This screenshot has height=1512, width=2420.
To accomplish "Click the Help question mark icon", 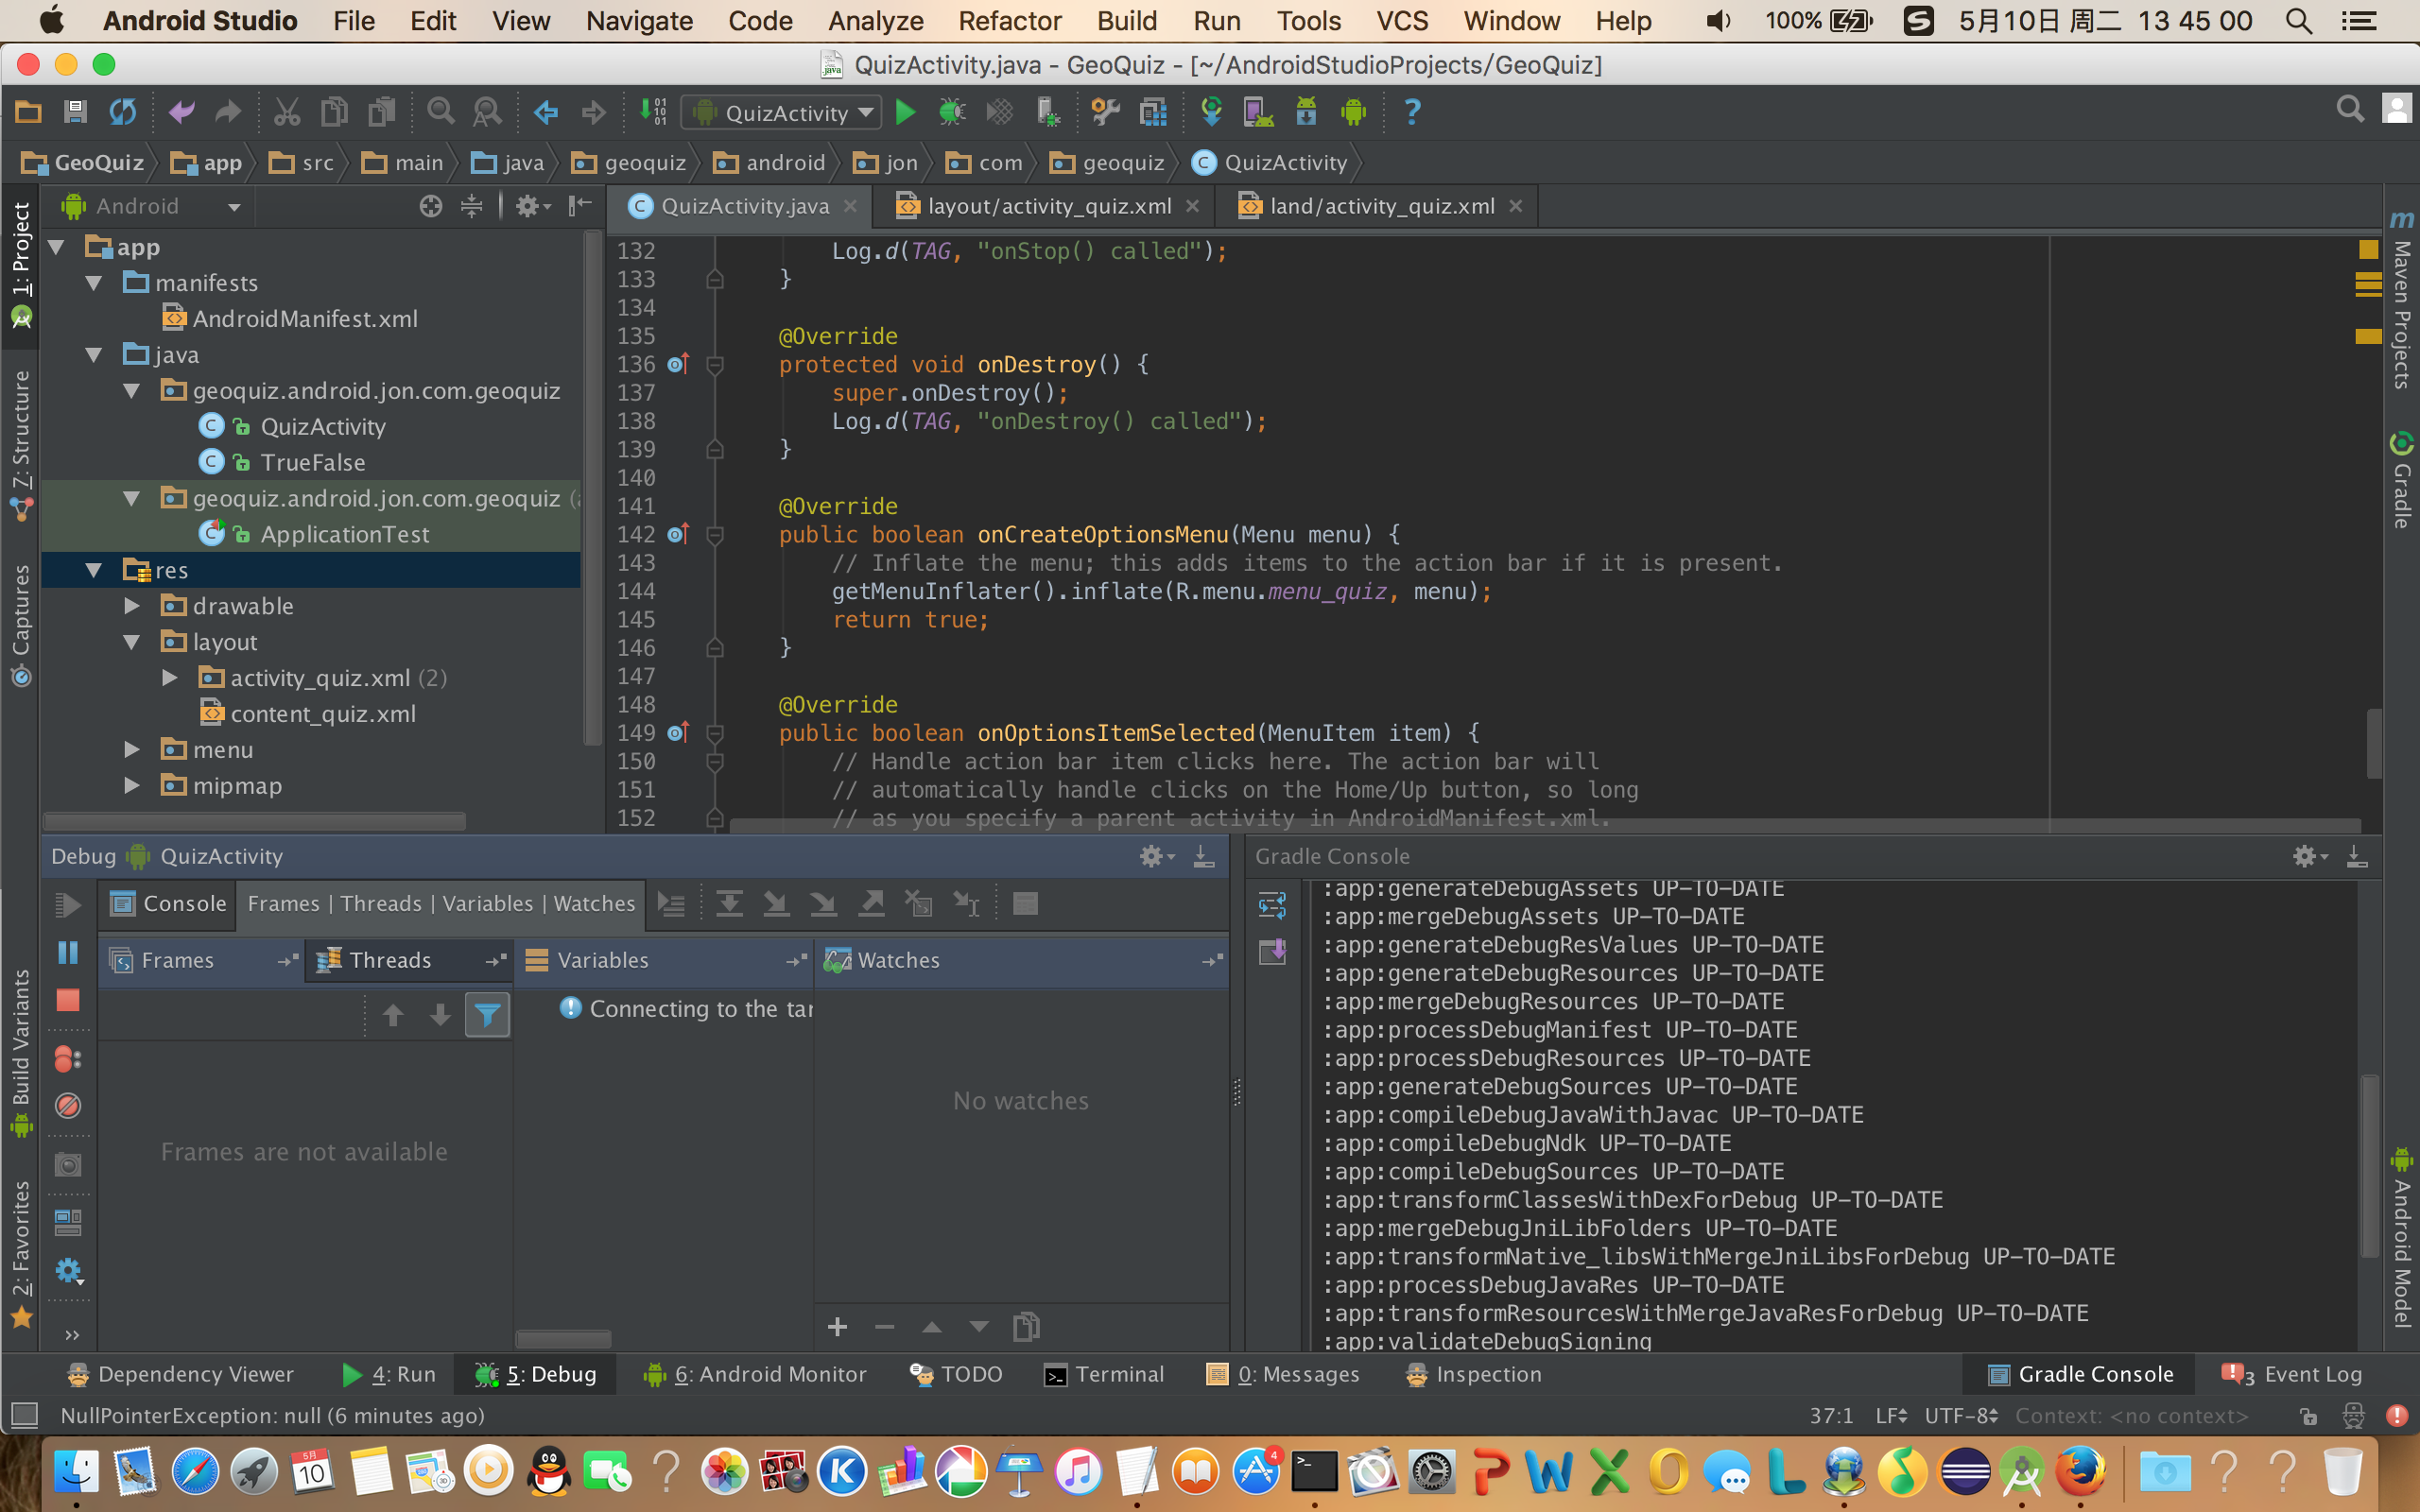I will [1412, 112].
